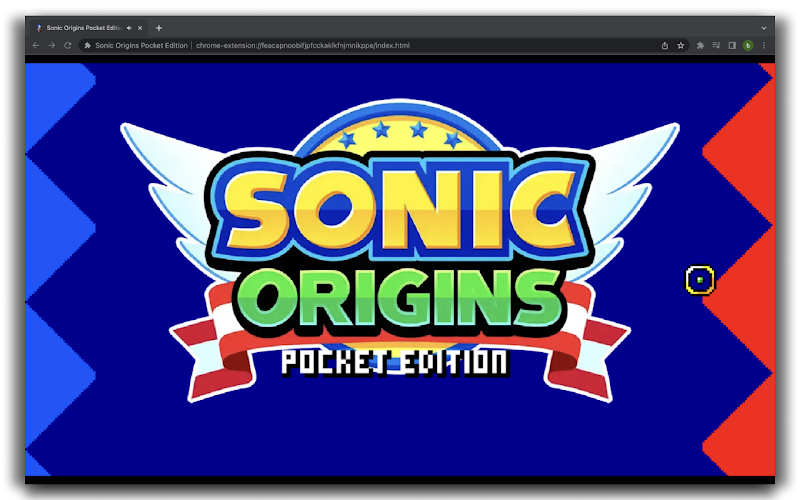Click the yellow ring in the game
This screenshot has height=500, width=800.
coord(700,280)
